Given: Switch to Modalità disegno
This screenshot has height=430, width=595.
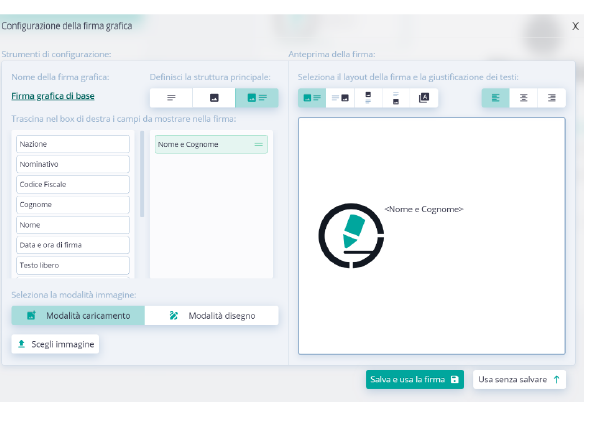Looking at the screenshot, I should pyautogui.click(x=212, y=315).
